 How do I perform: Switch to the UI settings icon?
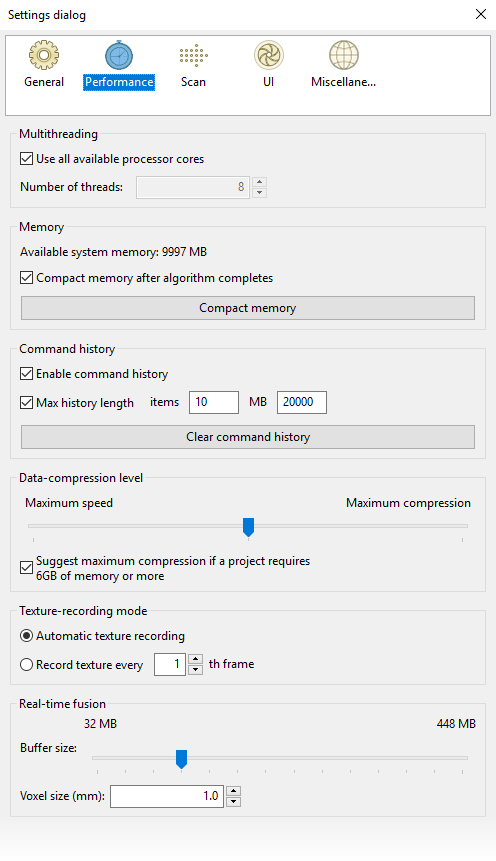[x=269, y=55]
